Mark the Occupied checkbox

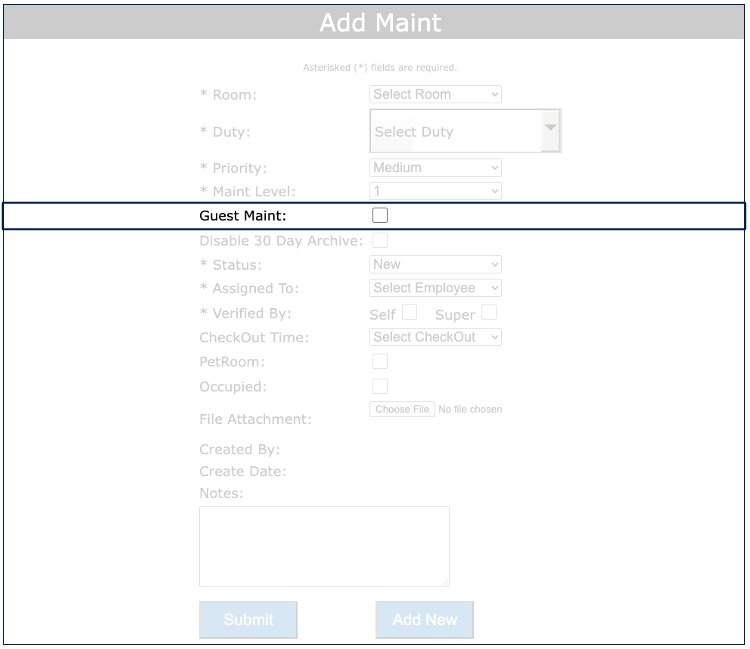[x=380, y=386]
